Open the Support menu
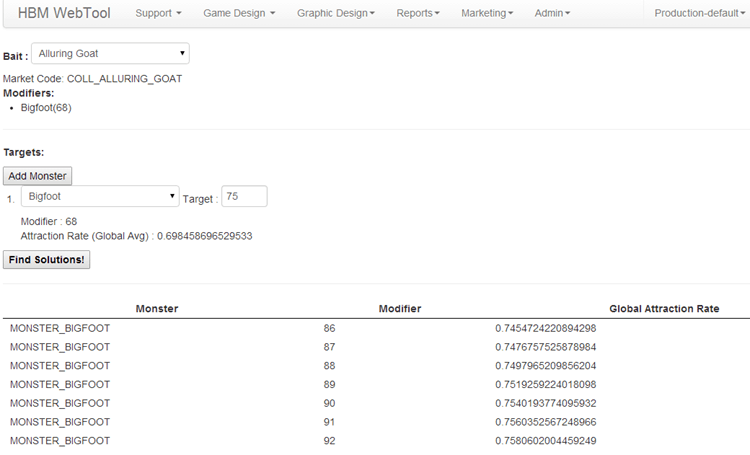The height and width of the screenshot is (455, 750). tap(158, 14)
